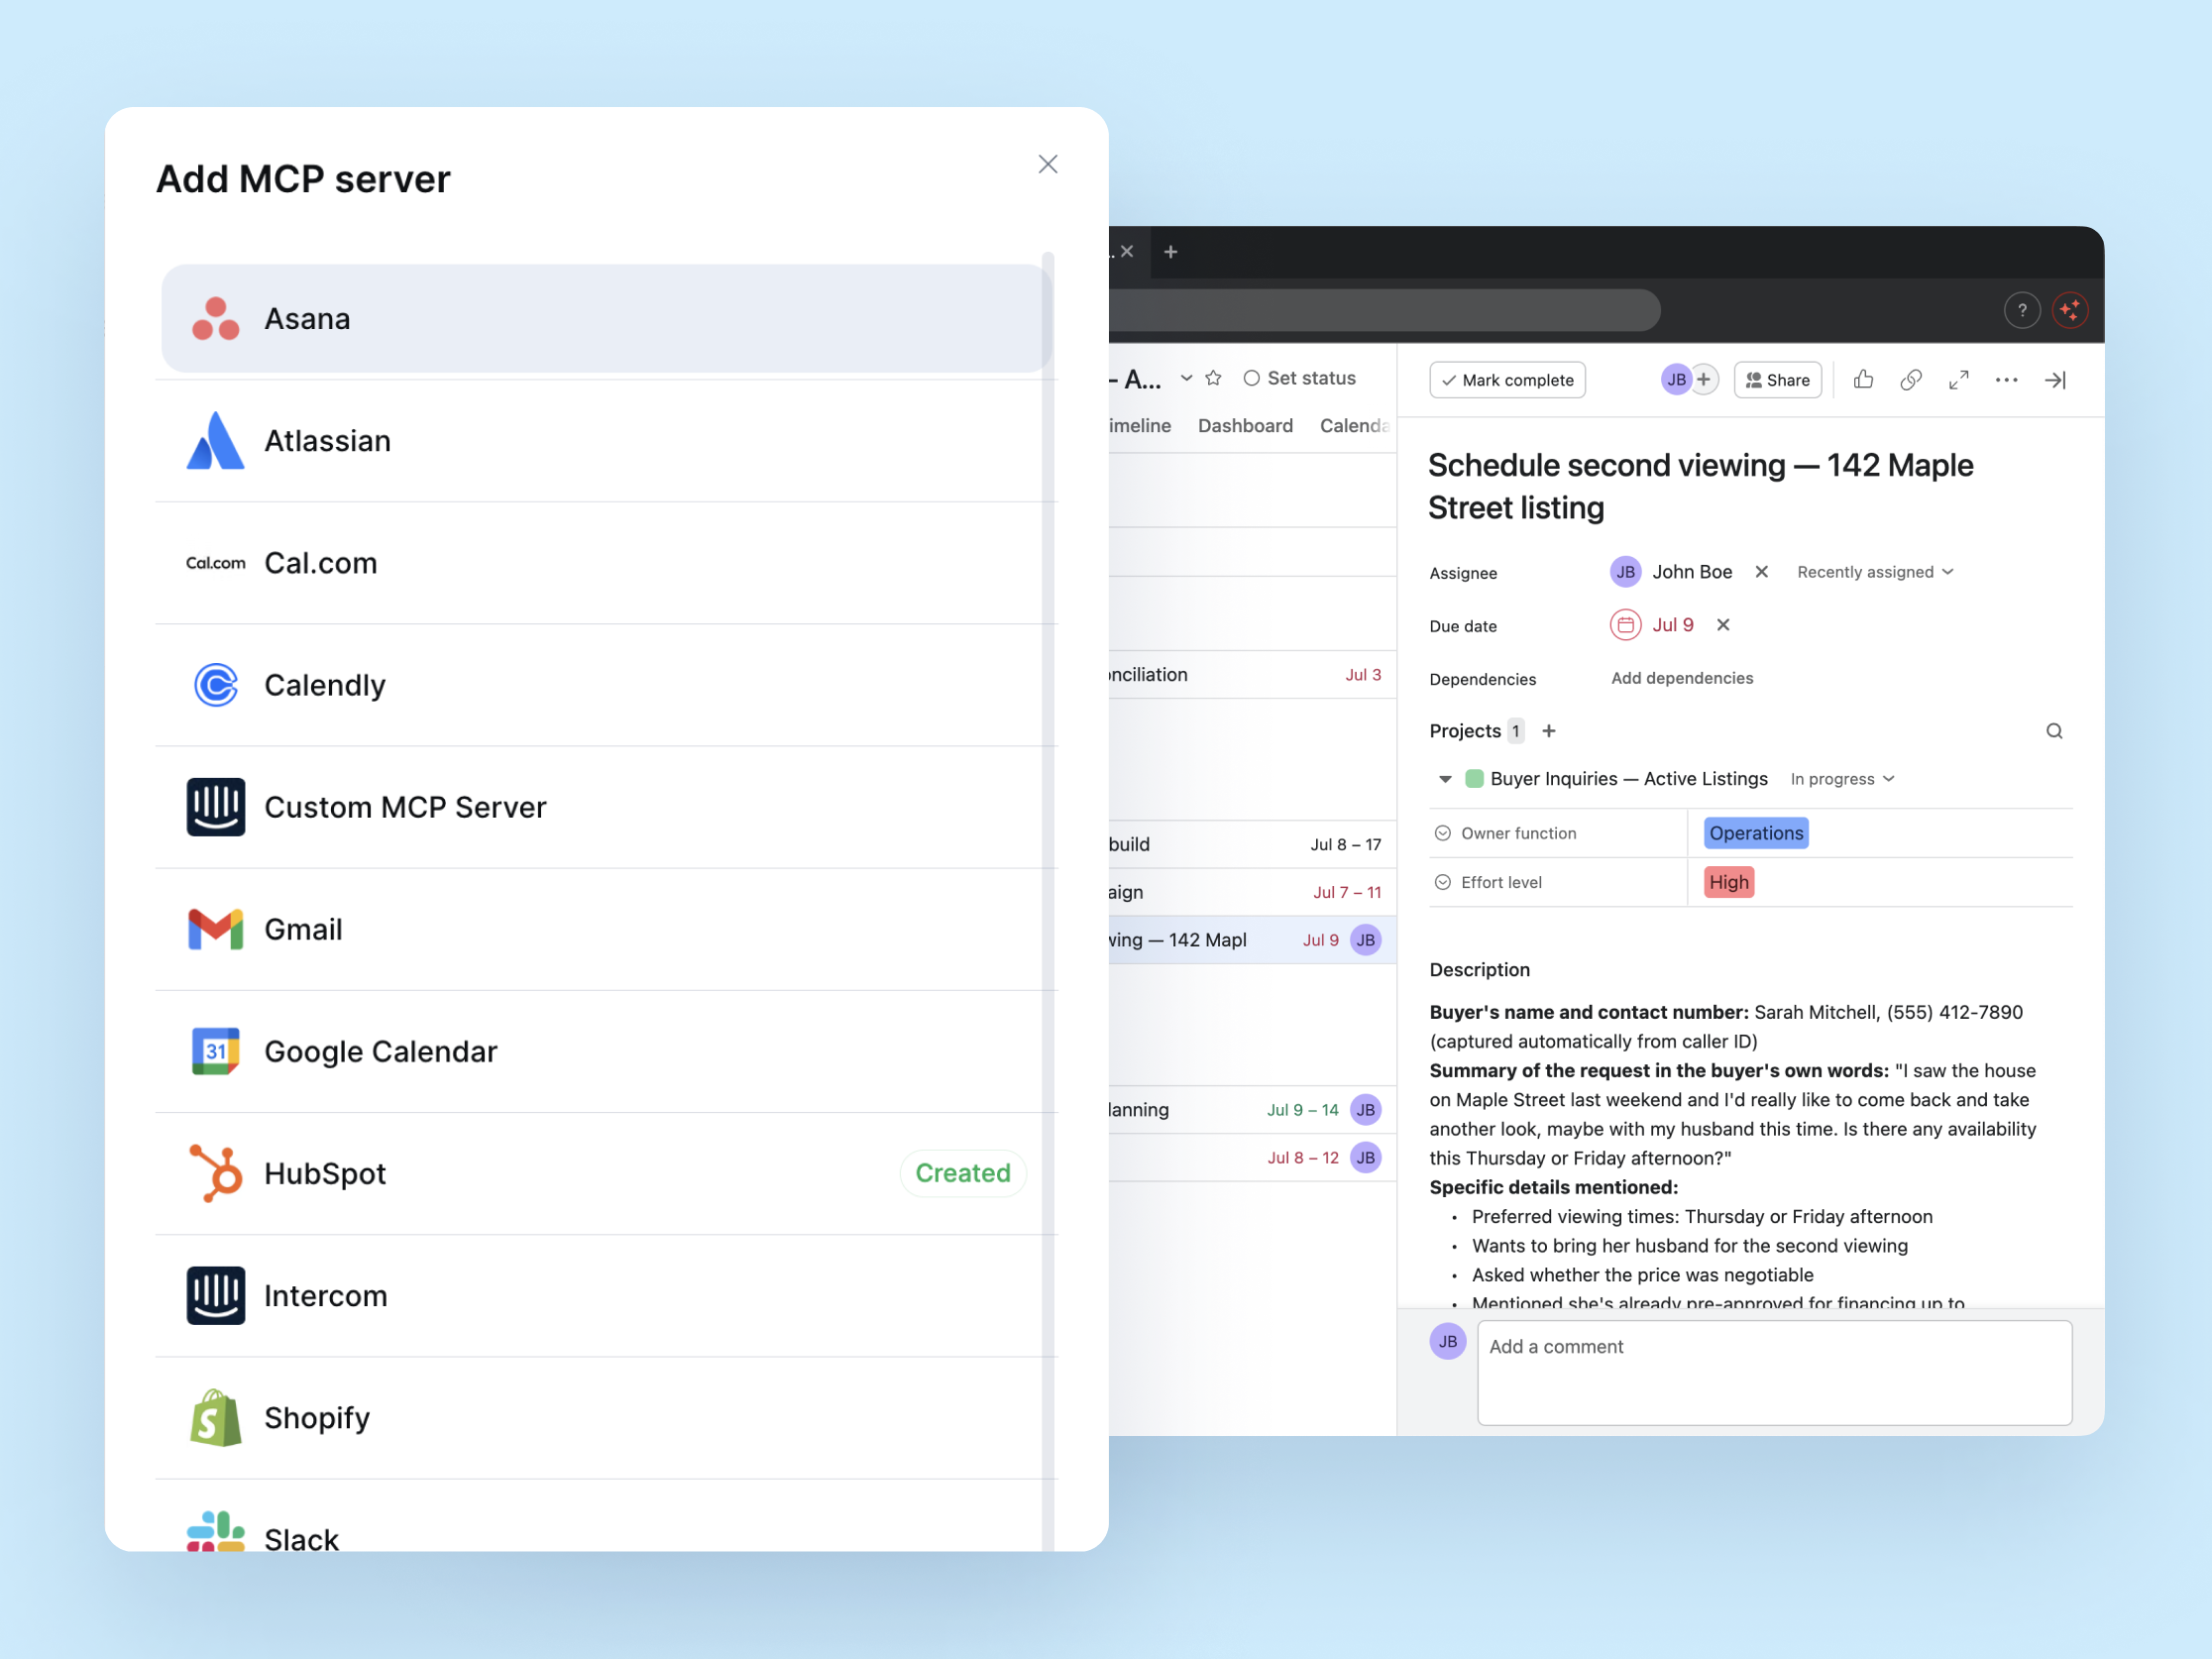Click the browser address bar
The width and height of the screenshot is (2212, 1659).
click(1384, 310)
